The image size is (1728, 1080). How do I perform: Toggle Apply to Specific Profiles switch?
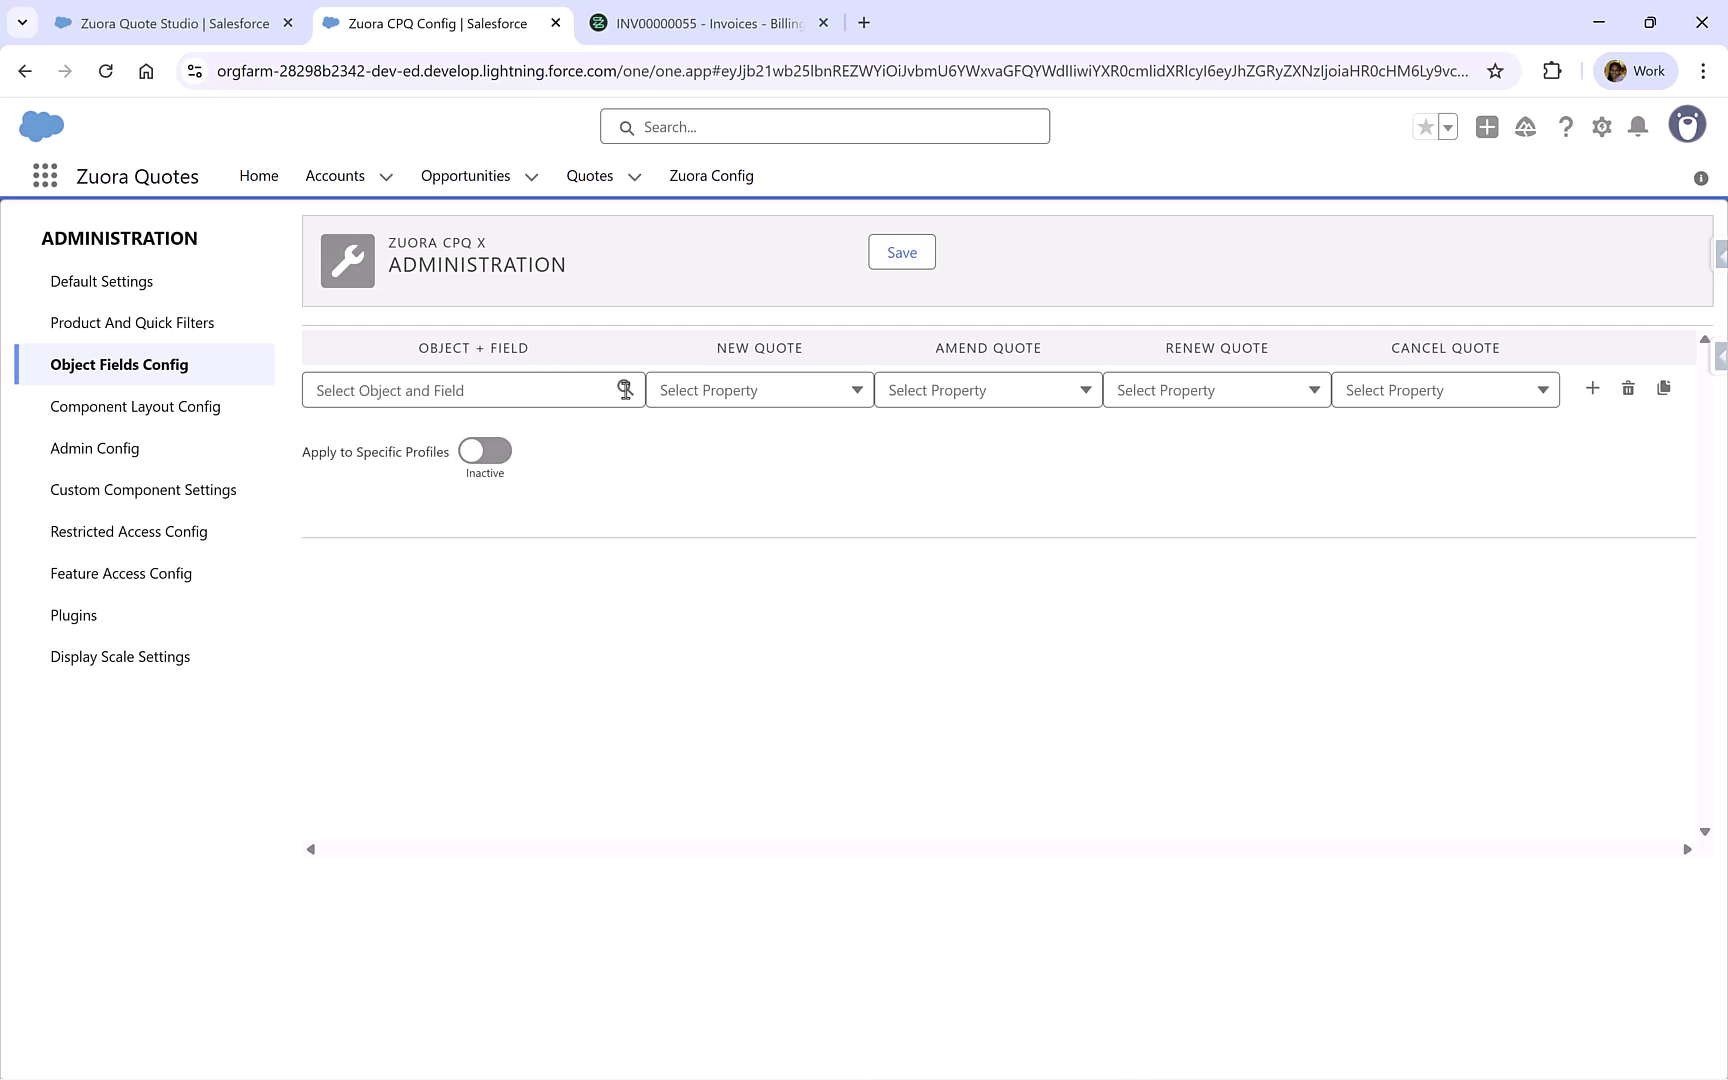tap(485, 451)
